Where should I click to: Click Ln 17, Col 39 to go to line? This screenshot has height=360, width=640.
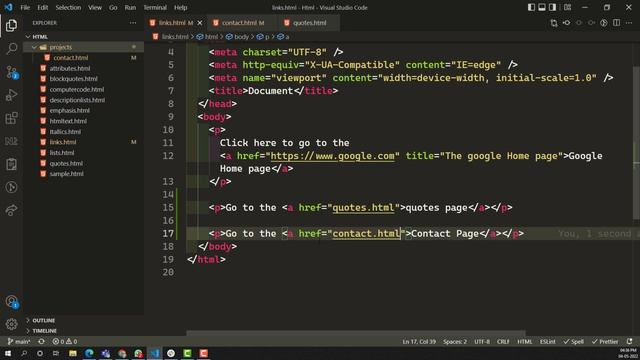pyautogui.click(x=419, y=341)
